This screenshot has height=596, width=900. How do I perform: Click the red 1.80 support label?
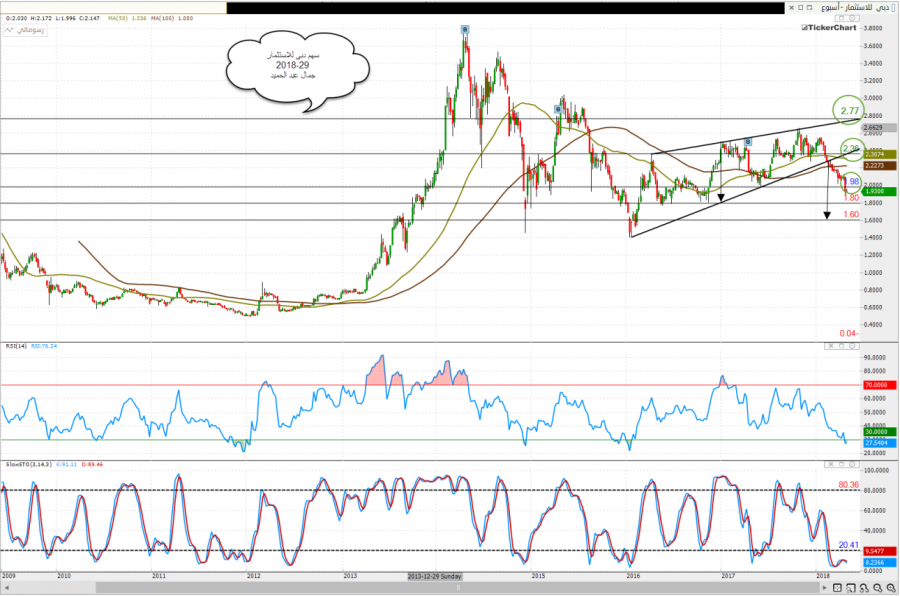coord(851,198)
